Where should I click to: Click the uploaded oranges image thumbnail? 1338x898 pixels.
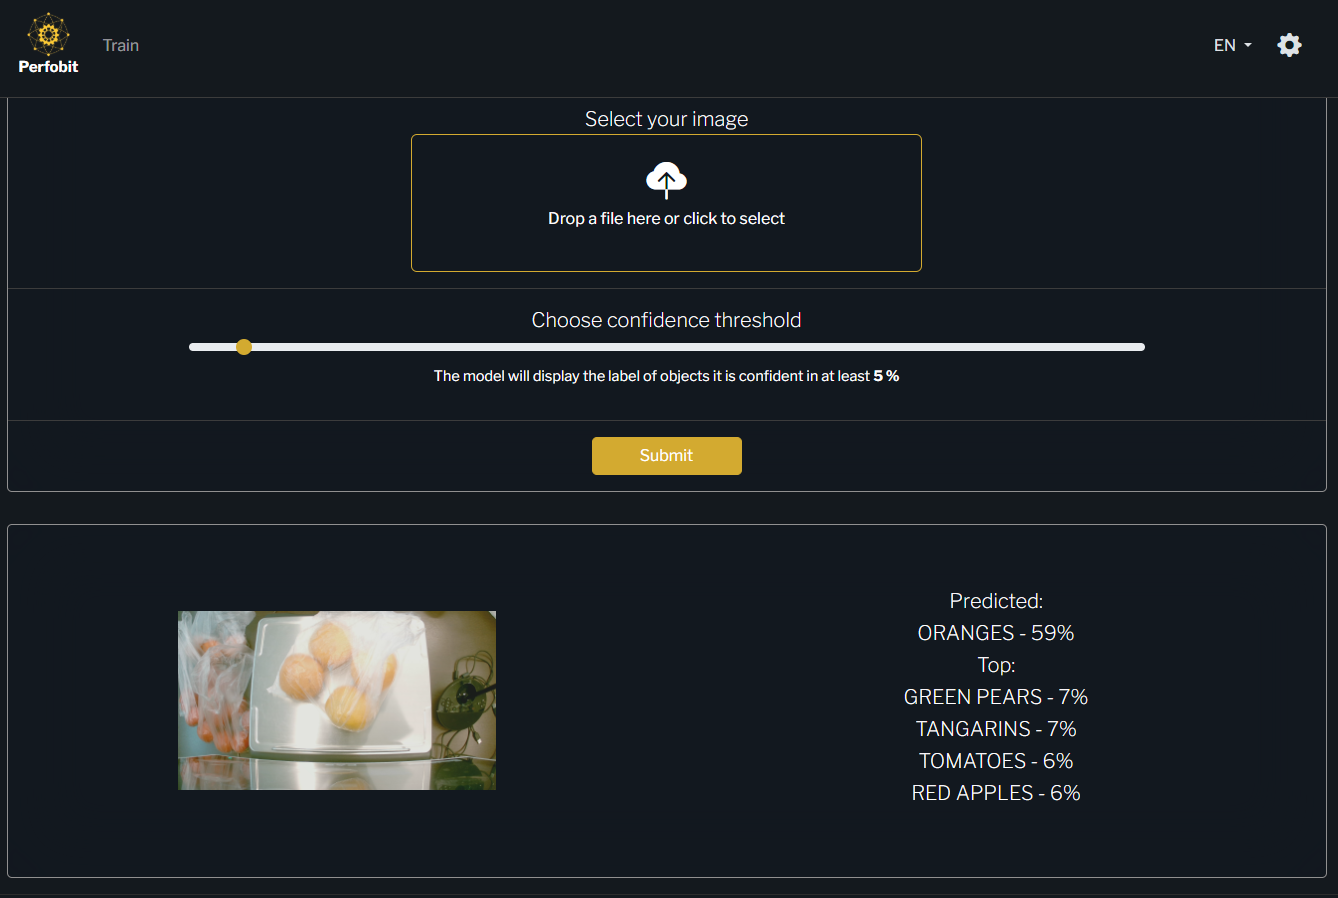pos(337,700)
